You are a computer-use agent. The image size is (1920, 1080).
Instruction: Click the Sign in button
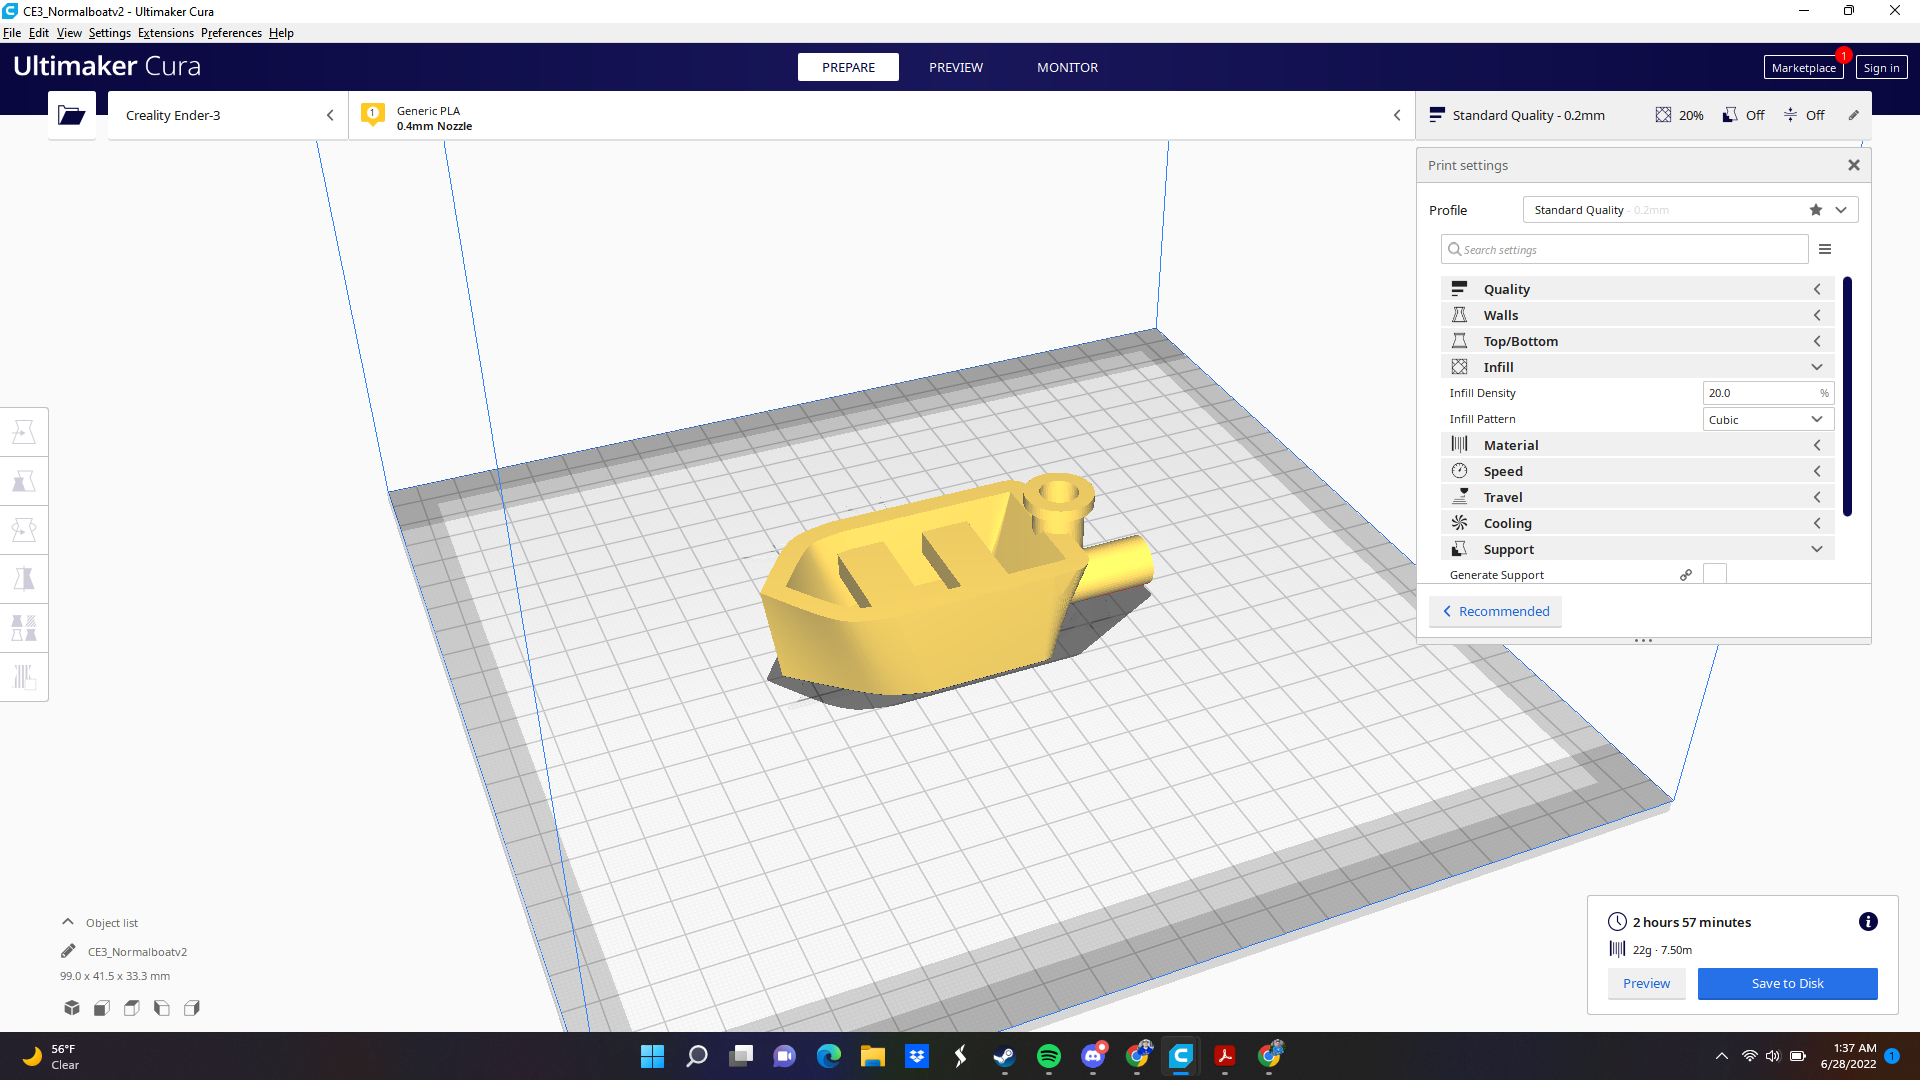click(x=1881, y=67)
